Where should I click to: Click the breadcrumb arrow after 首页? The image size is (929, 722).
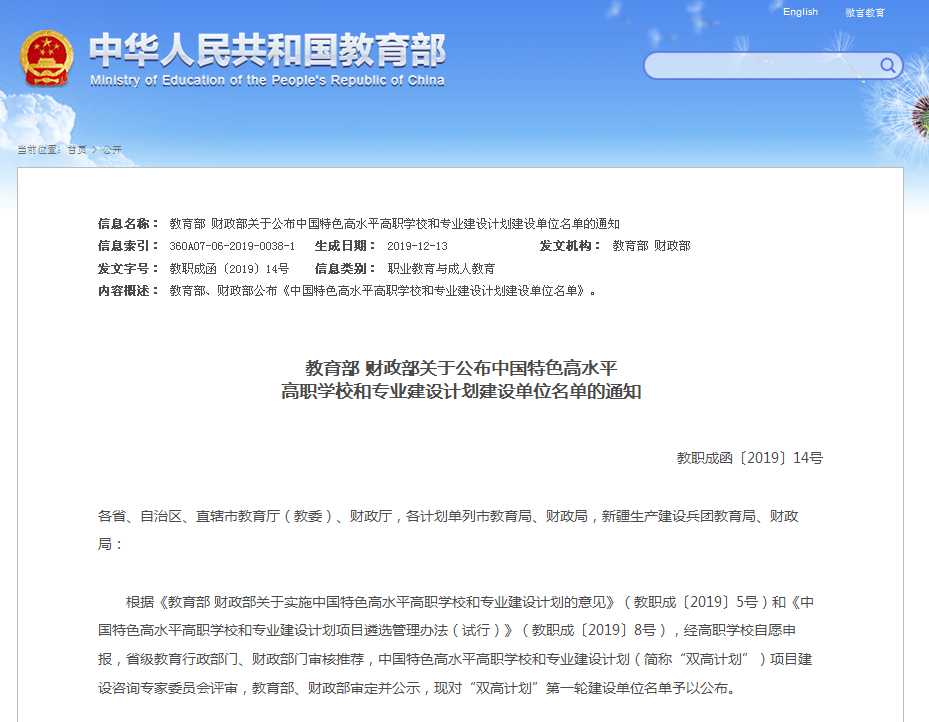94,150
